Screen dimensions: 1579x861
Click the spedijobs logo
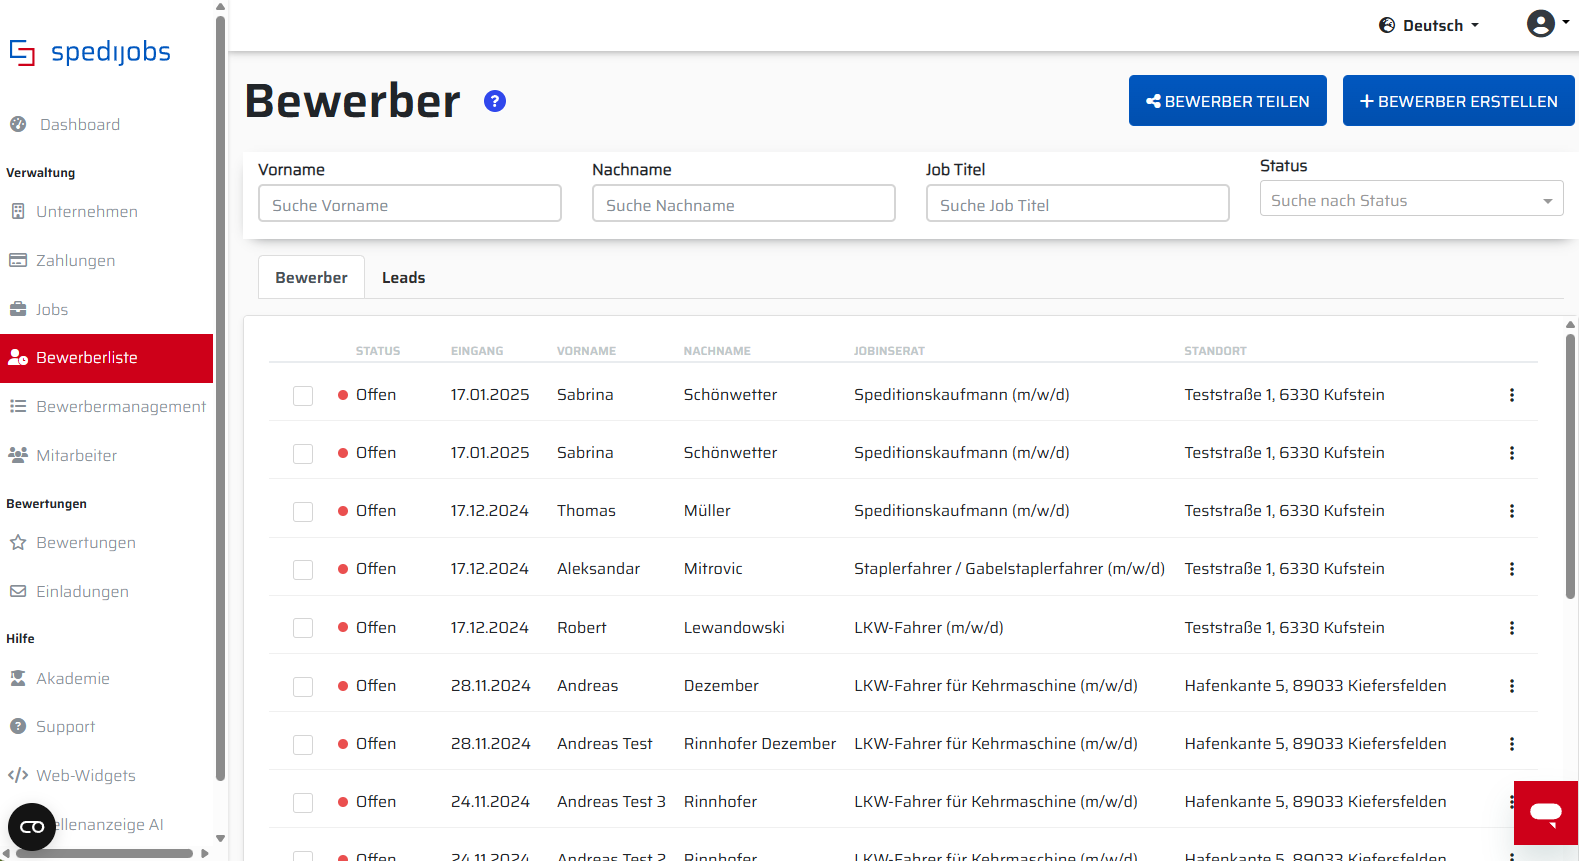(90, 52)
